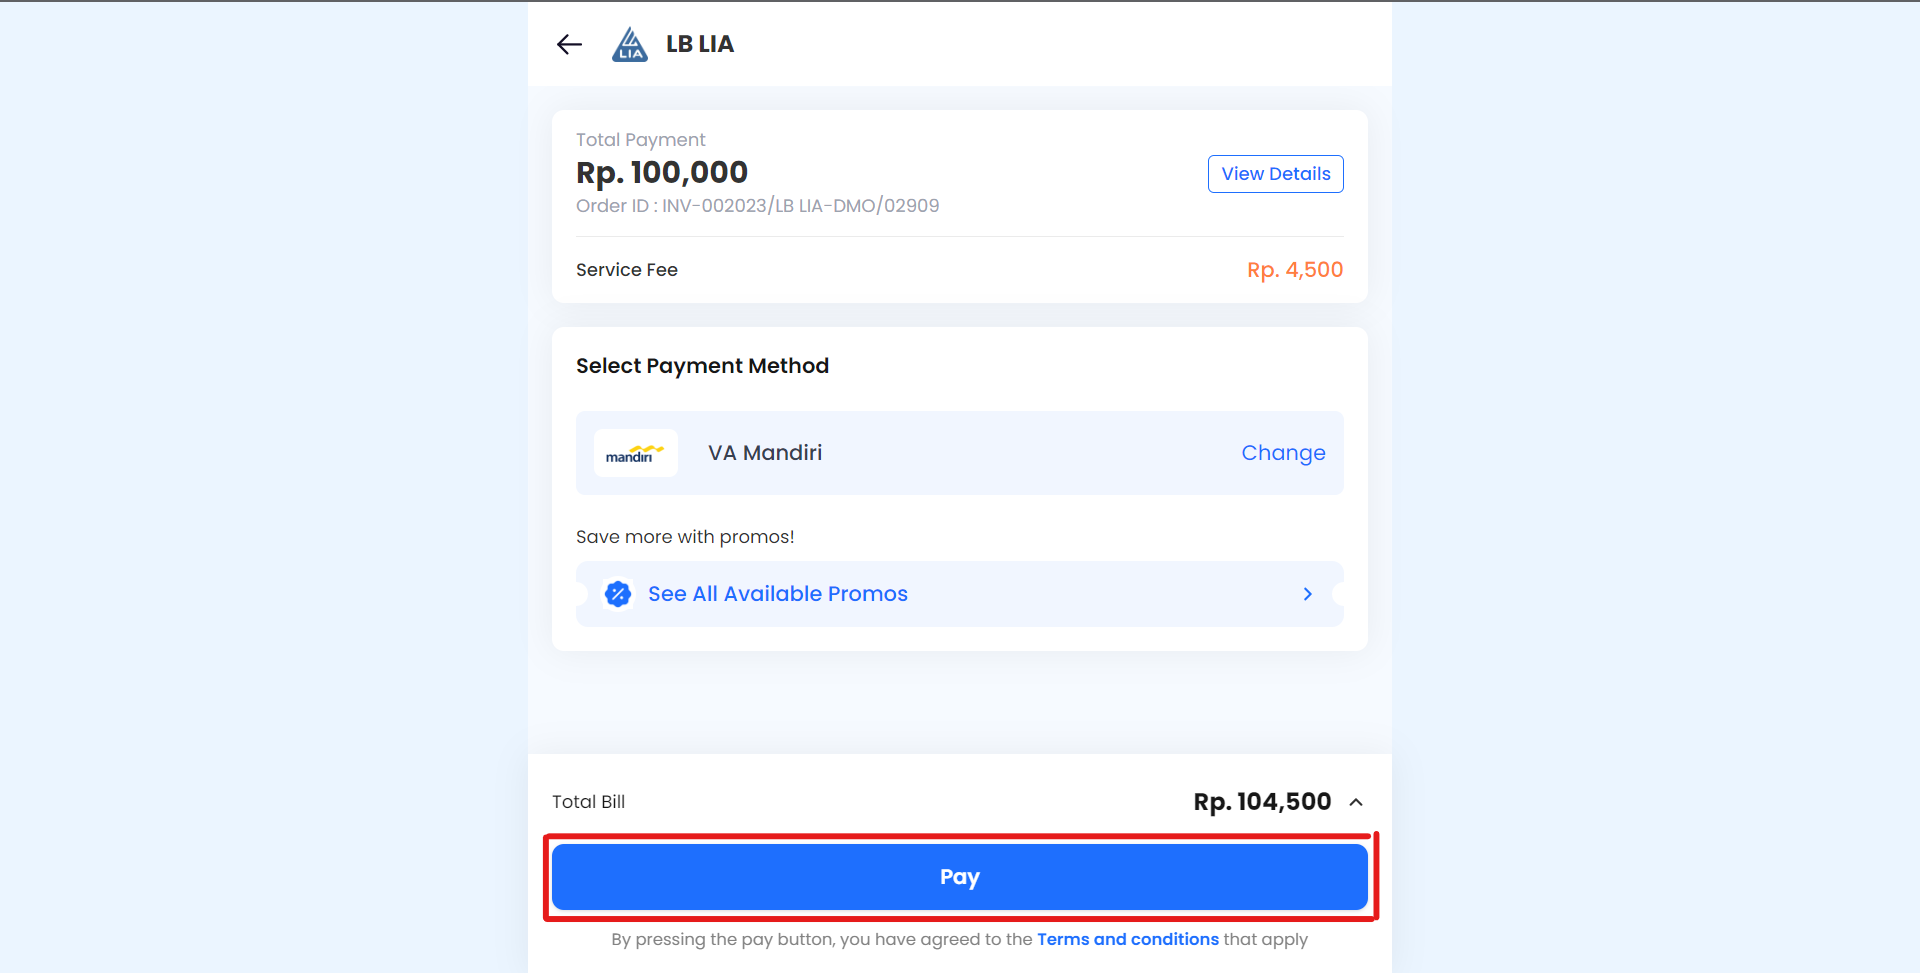1920x973 pixels.
Task: Click the back arrow icon
Action: 569,44
